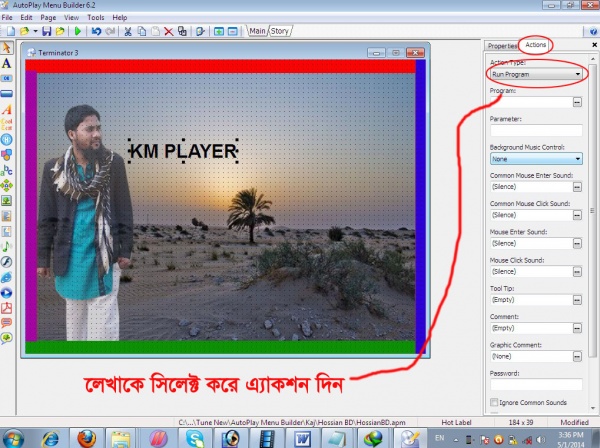The height and width of the screenshot is (448, 600).
Task: Select the arrow pointer tool
Action: 7,48
